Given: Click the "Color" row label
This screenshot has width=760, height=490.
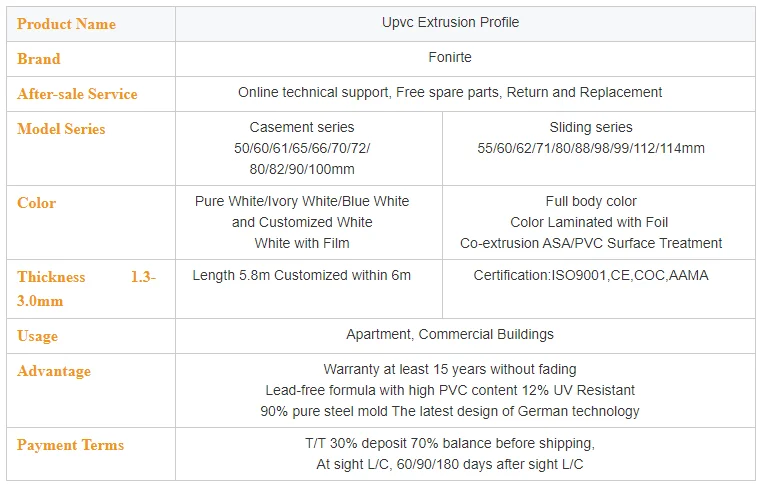Looking at the screenshot, I should (37, 203).
